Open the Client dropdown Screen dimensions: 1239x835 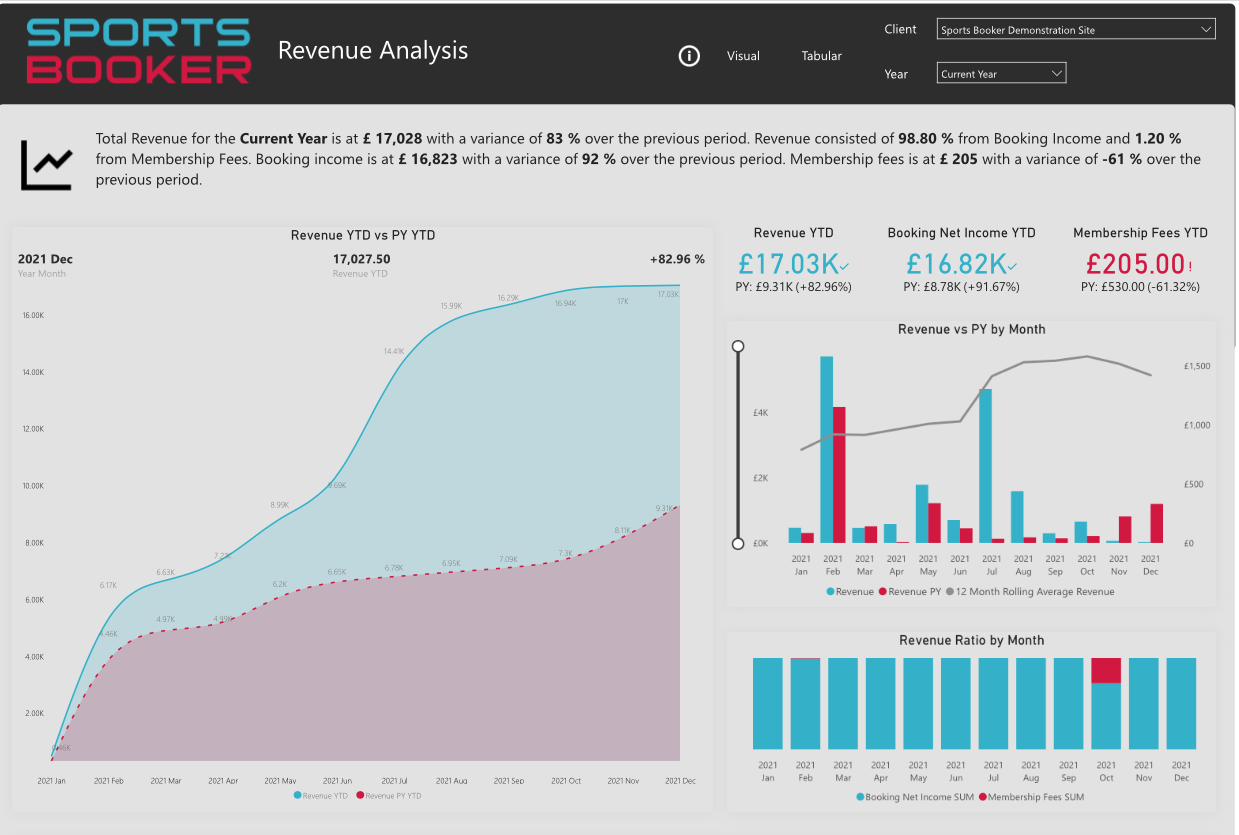1076,30
